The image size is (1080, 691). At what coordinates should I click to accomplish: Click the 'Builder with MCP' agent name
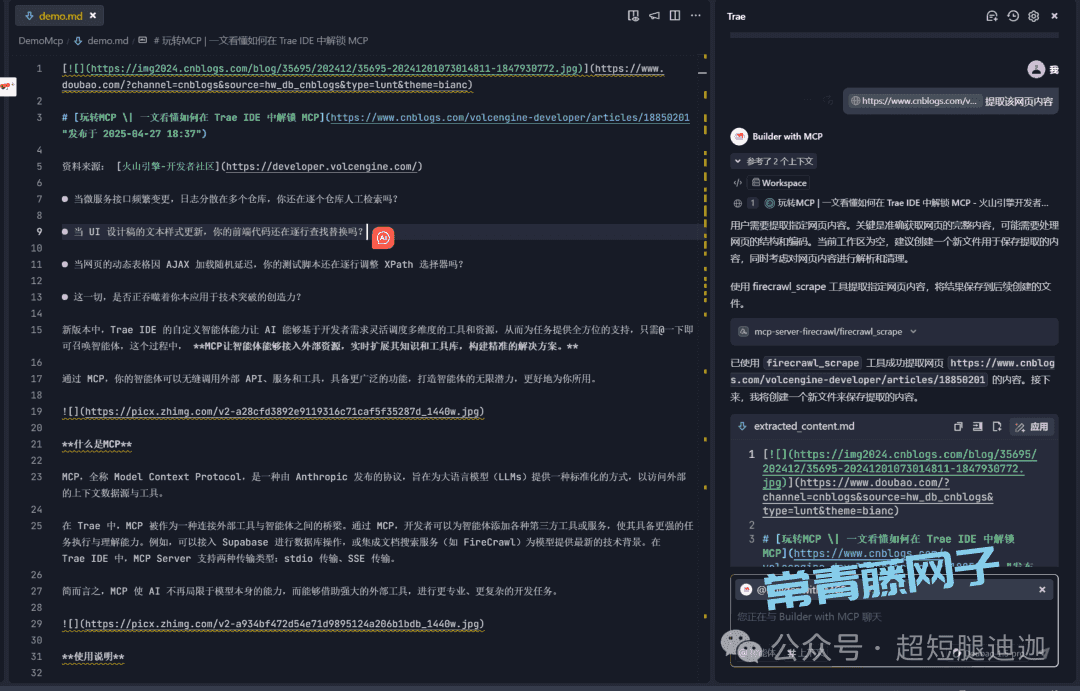[x=787, y=136]
